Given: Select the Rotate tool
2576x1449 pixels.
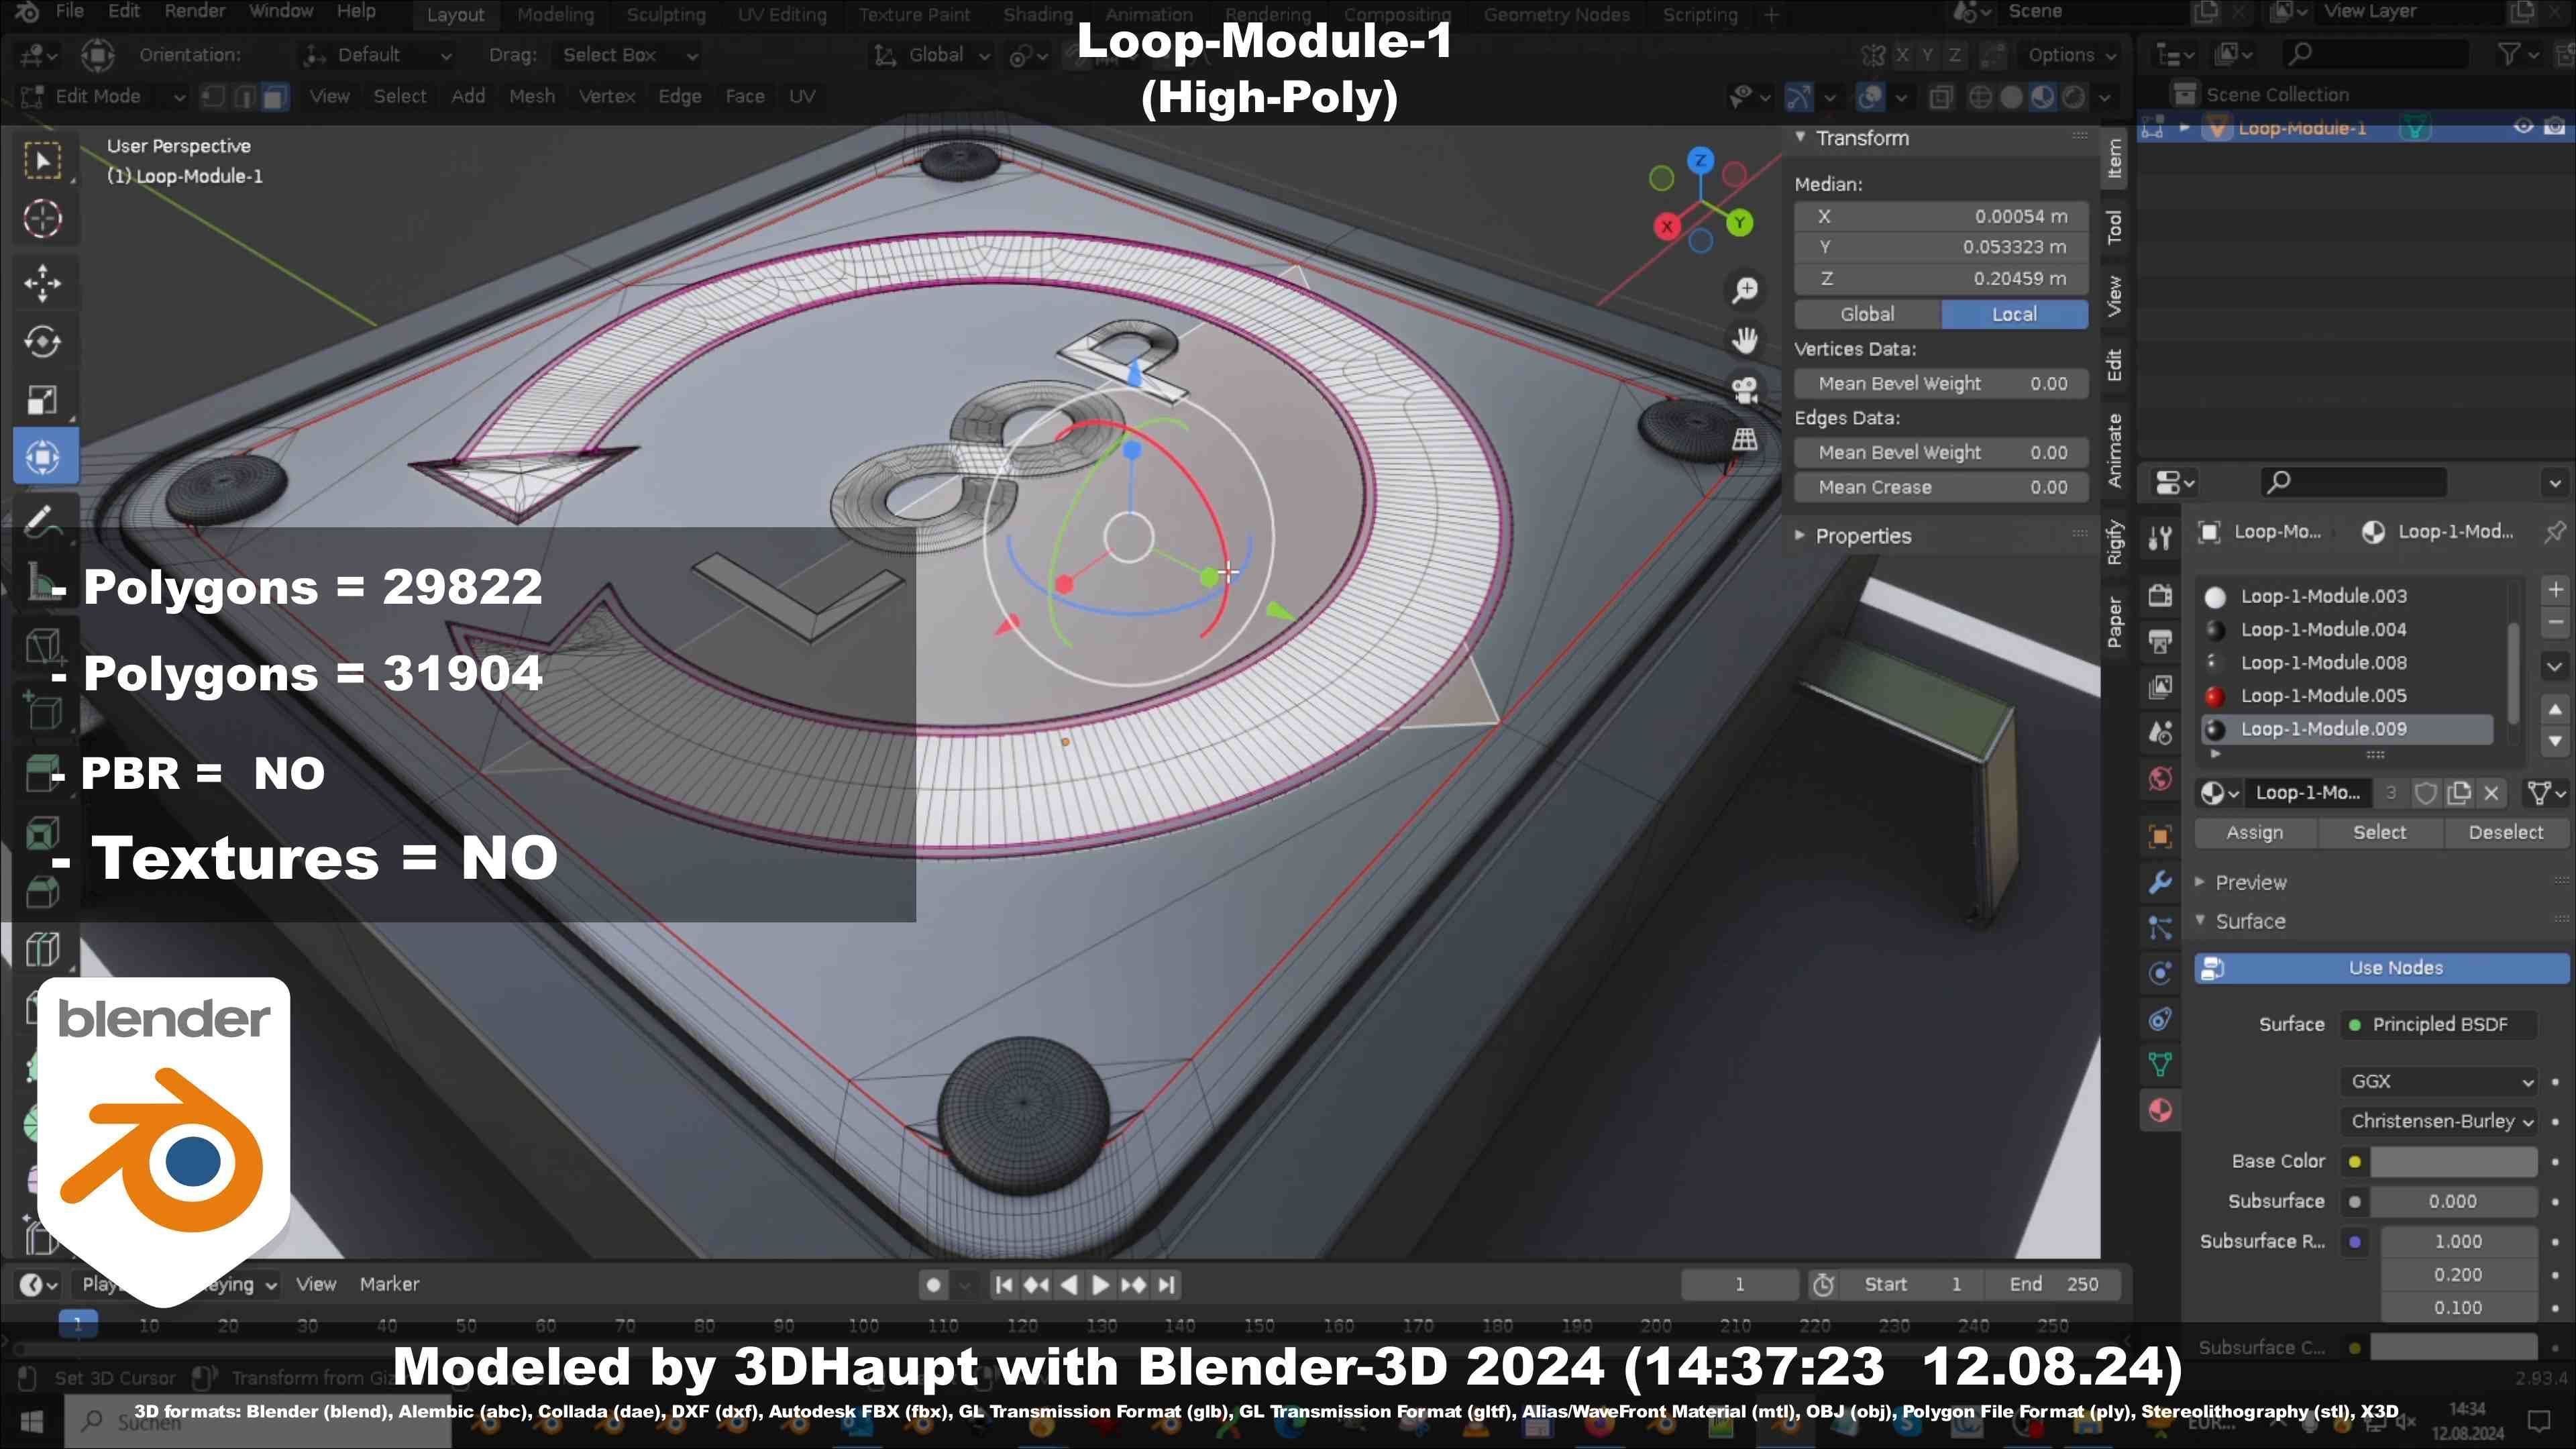Looking at the screenshot, I should point(42,341).
